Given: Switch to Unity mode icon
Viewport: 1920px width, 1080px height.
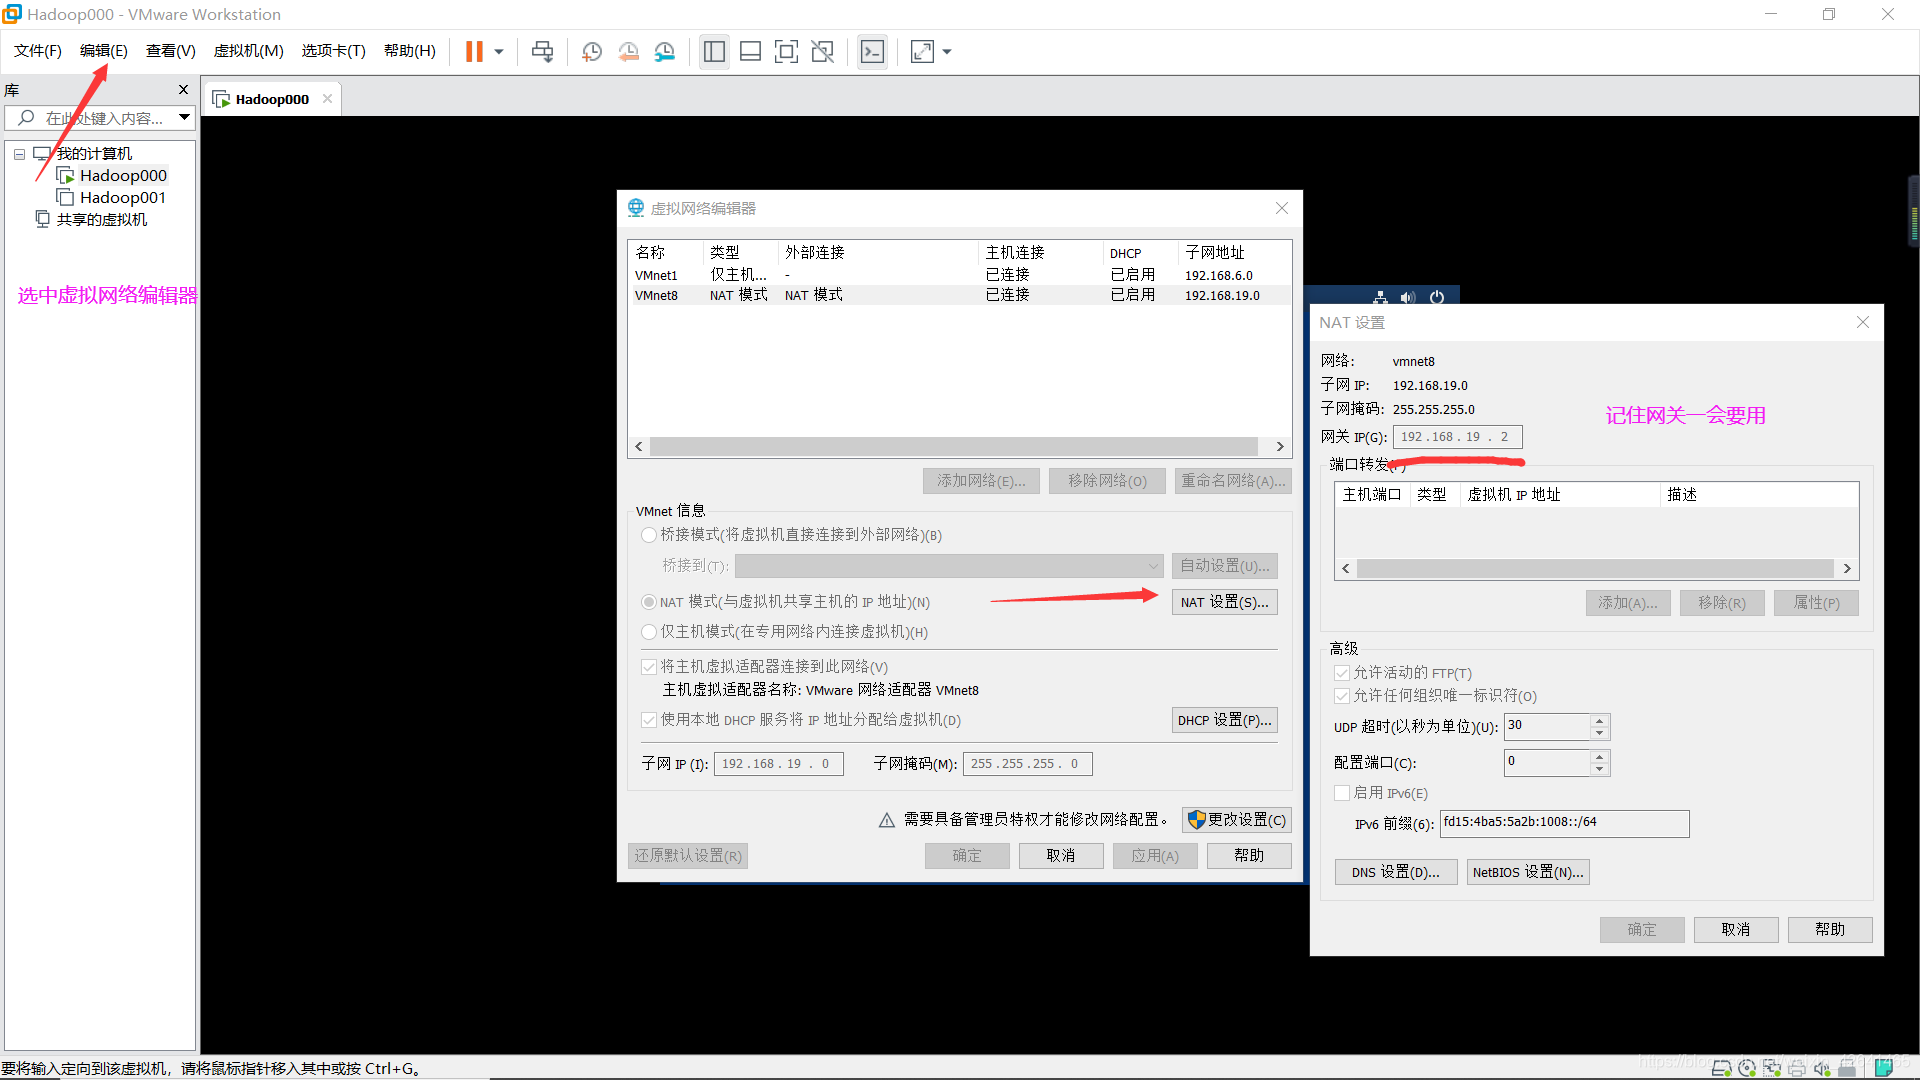Looking at the screenshot, I should pyautogui.click(x=822, y=52).
